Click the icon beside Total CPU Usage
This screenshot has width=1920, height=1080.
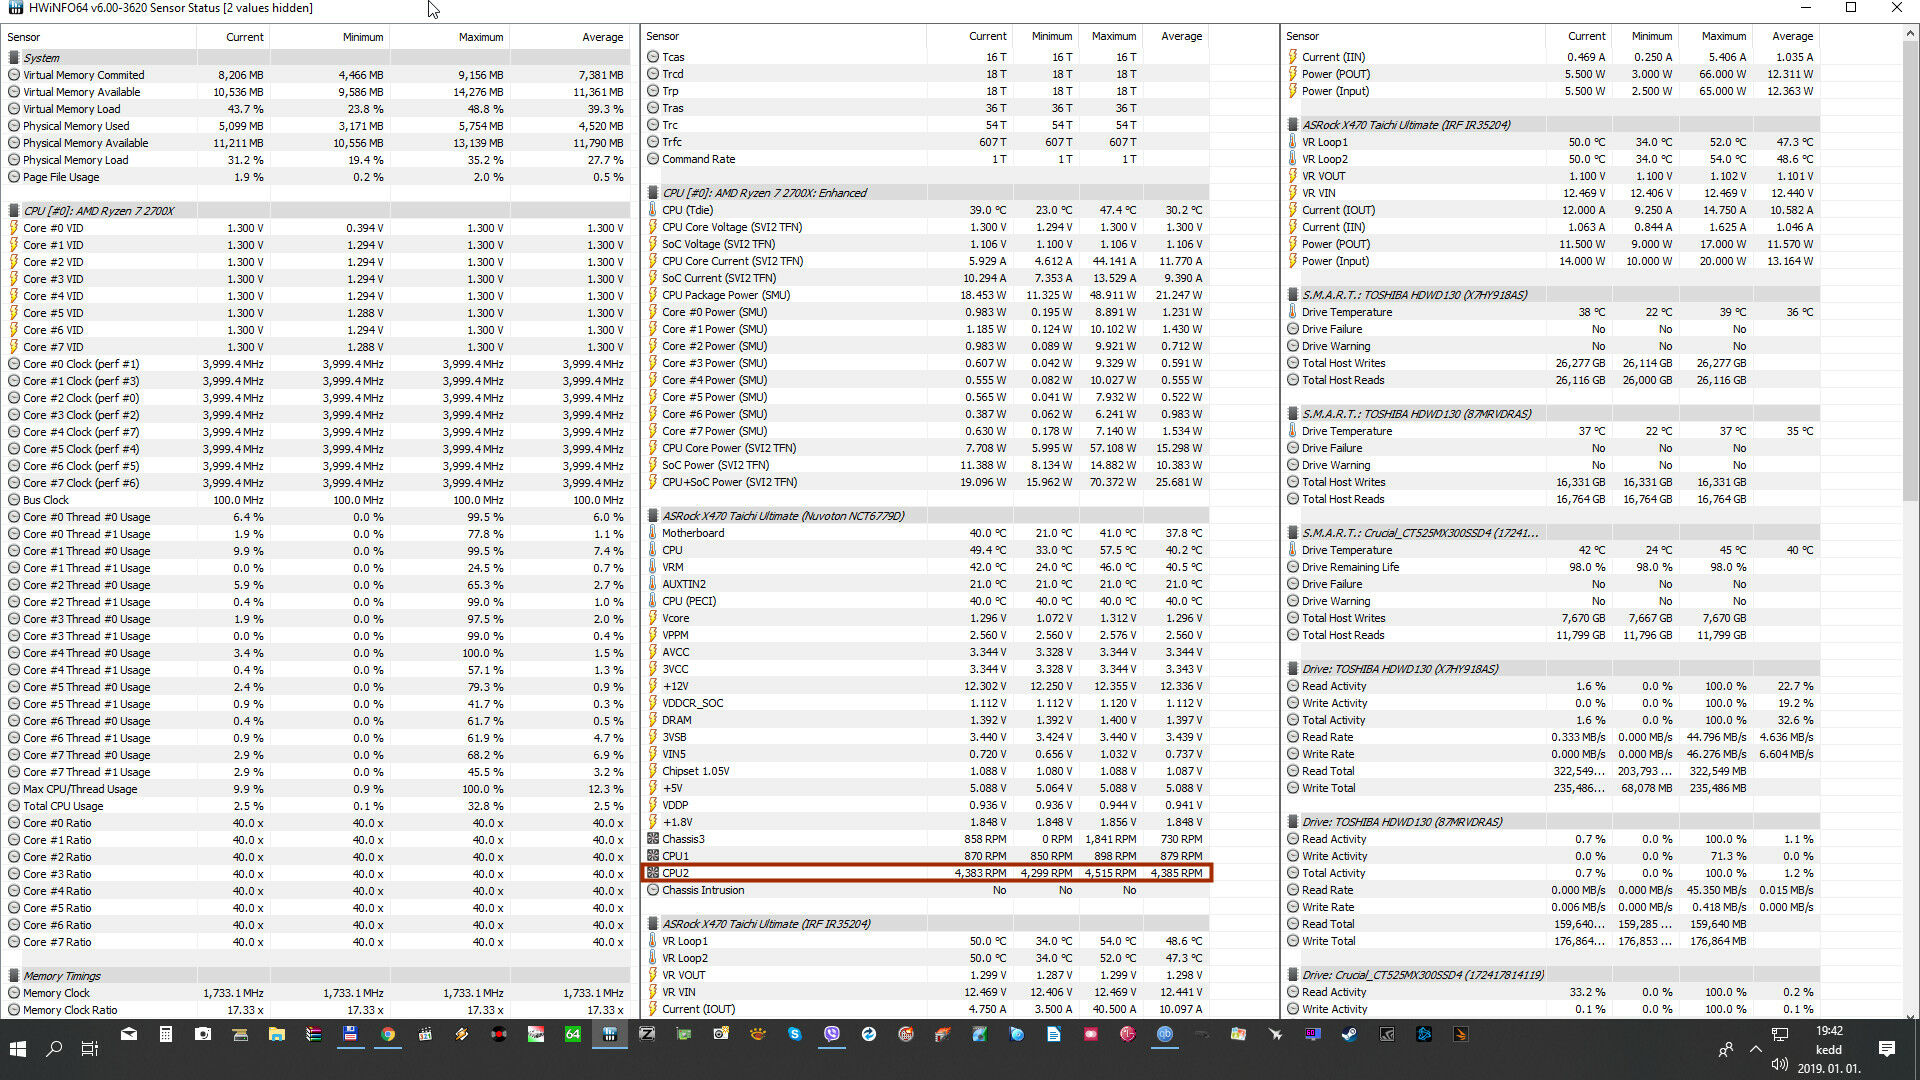(14, 806)
